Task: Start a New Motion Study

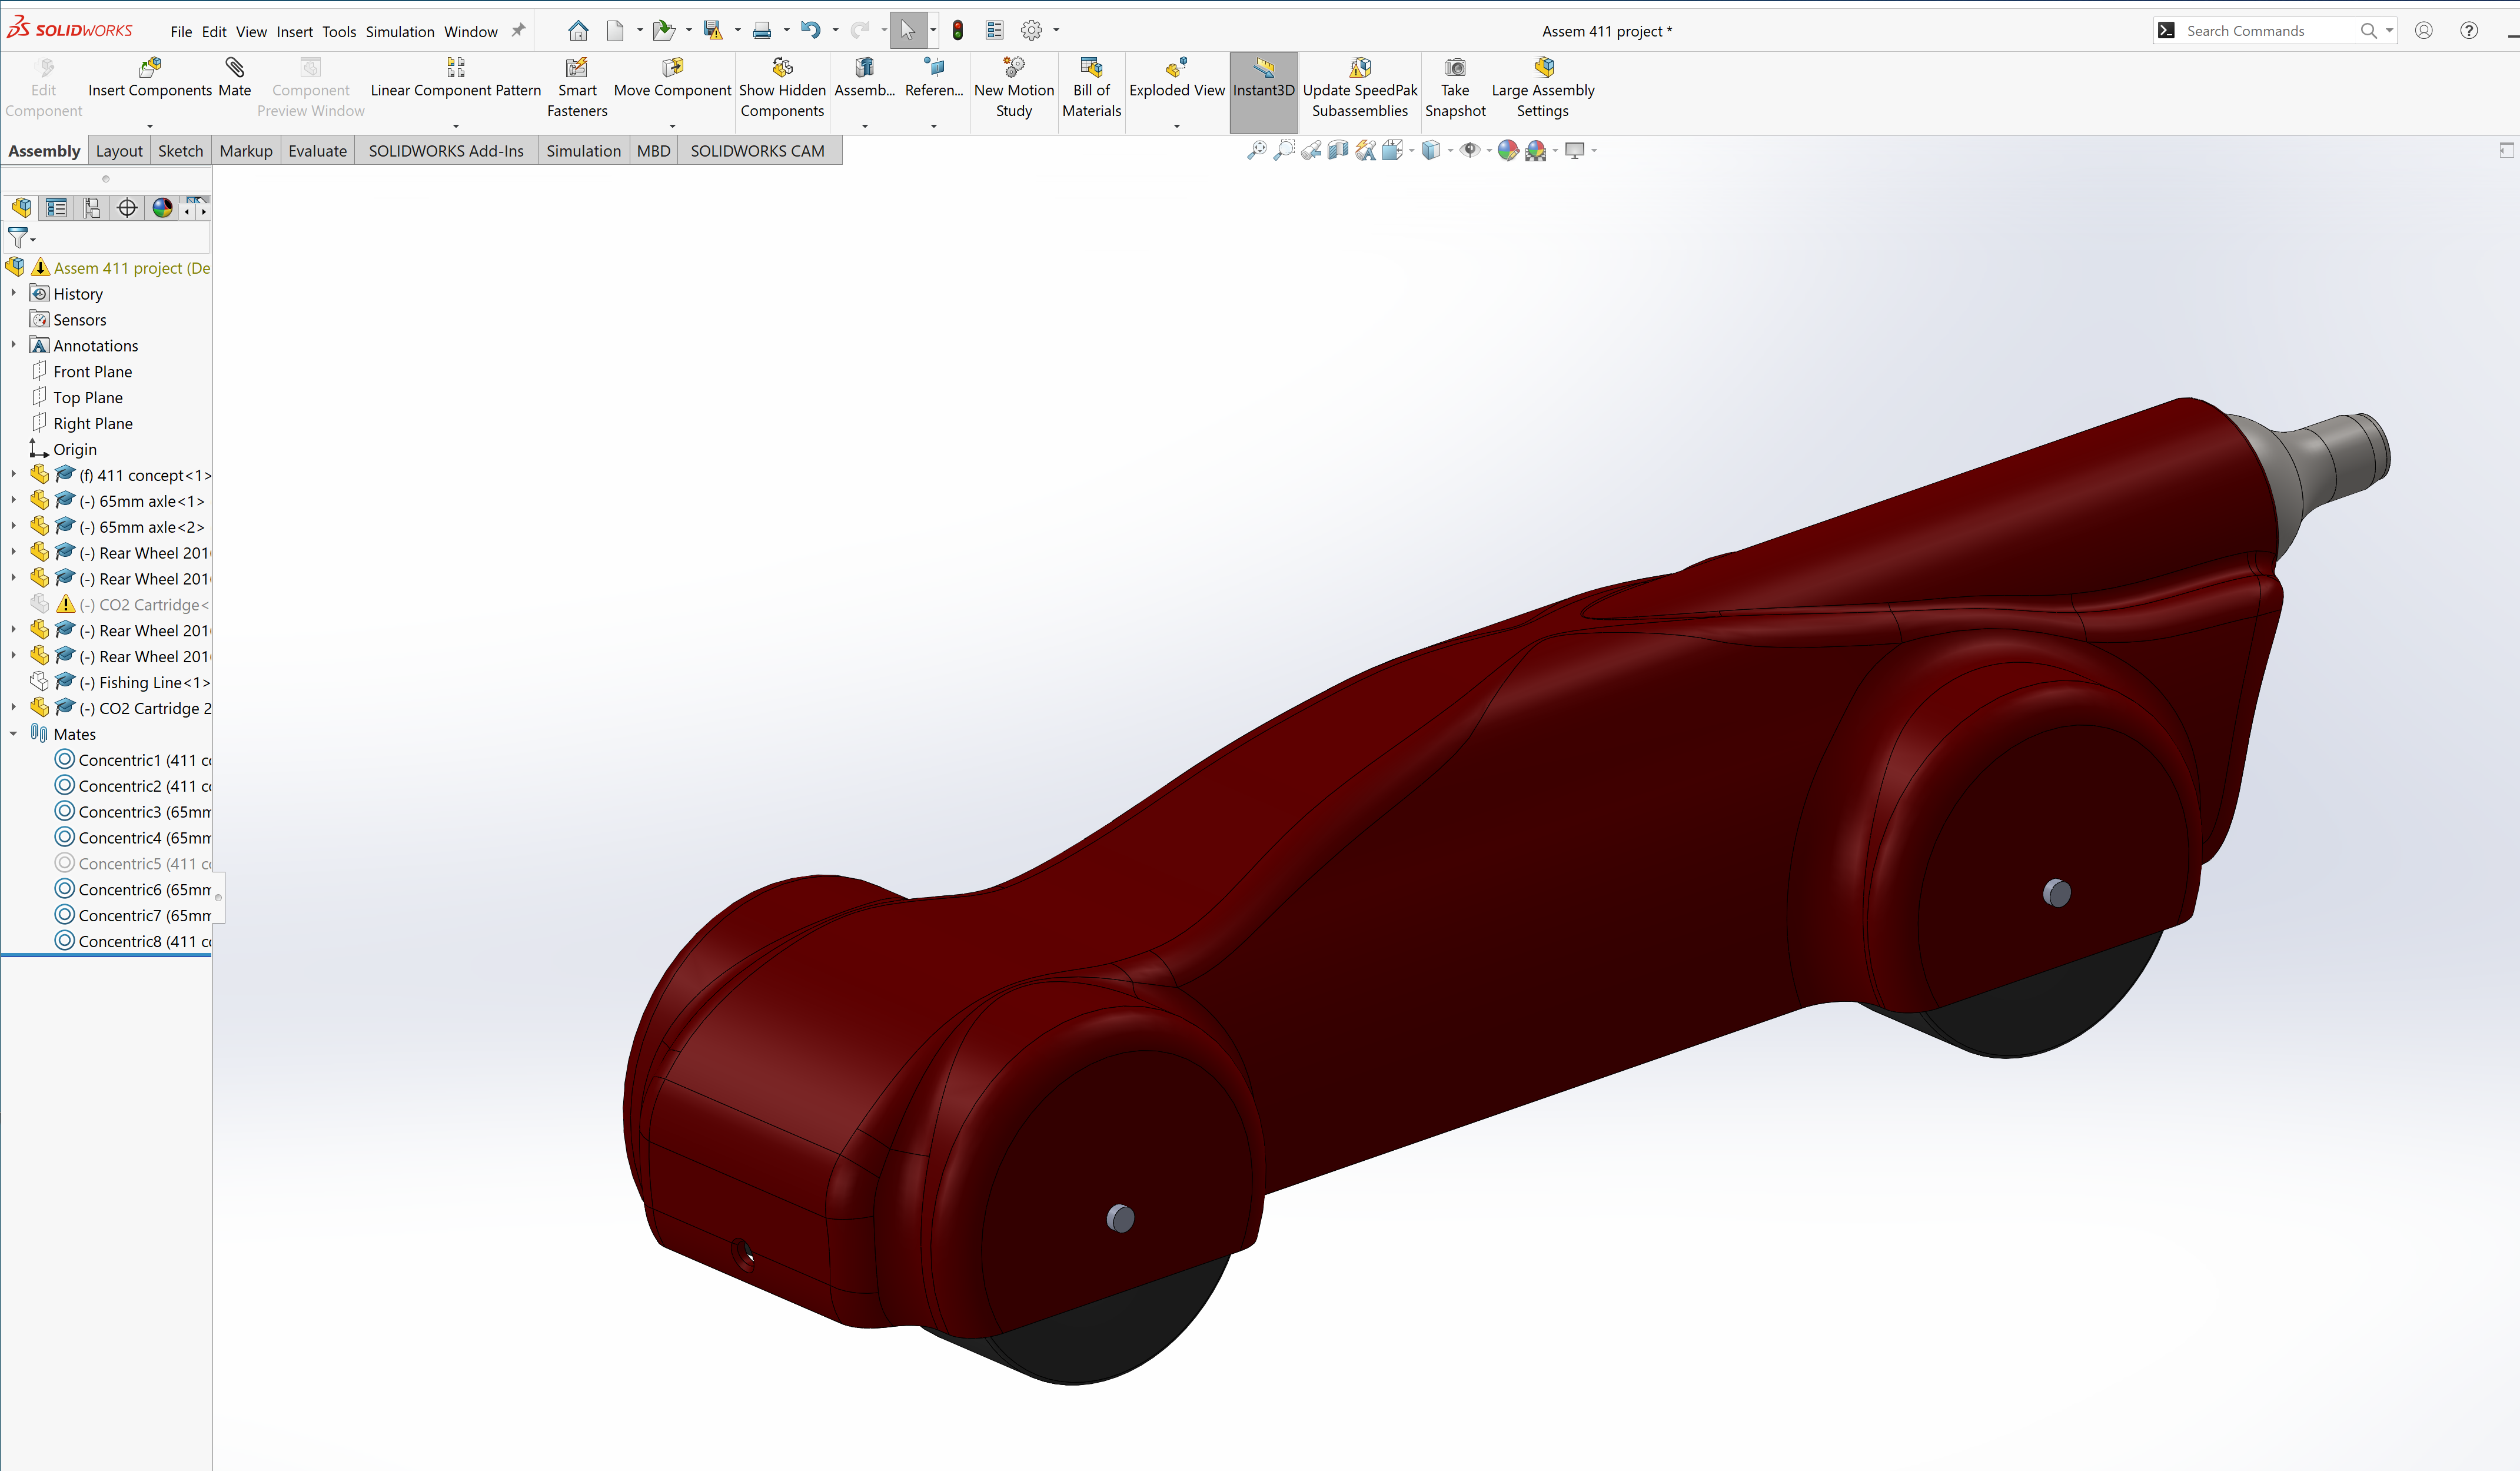Action: 1014,88
